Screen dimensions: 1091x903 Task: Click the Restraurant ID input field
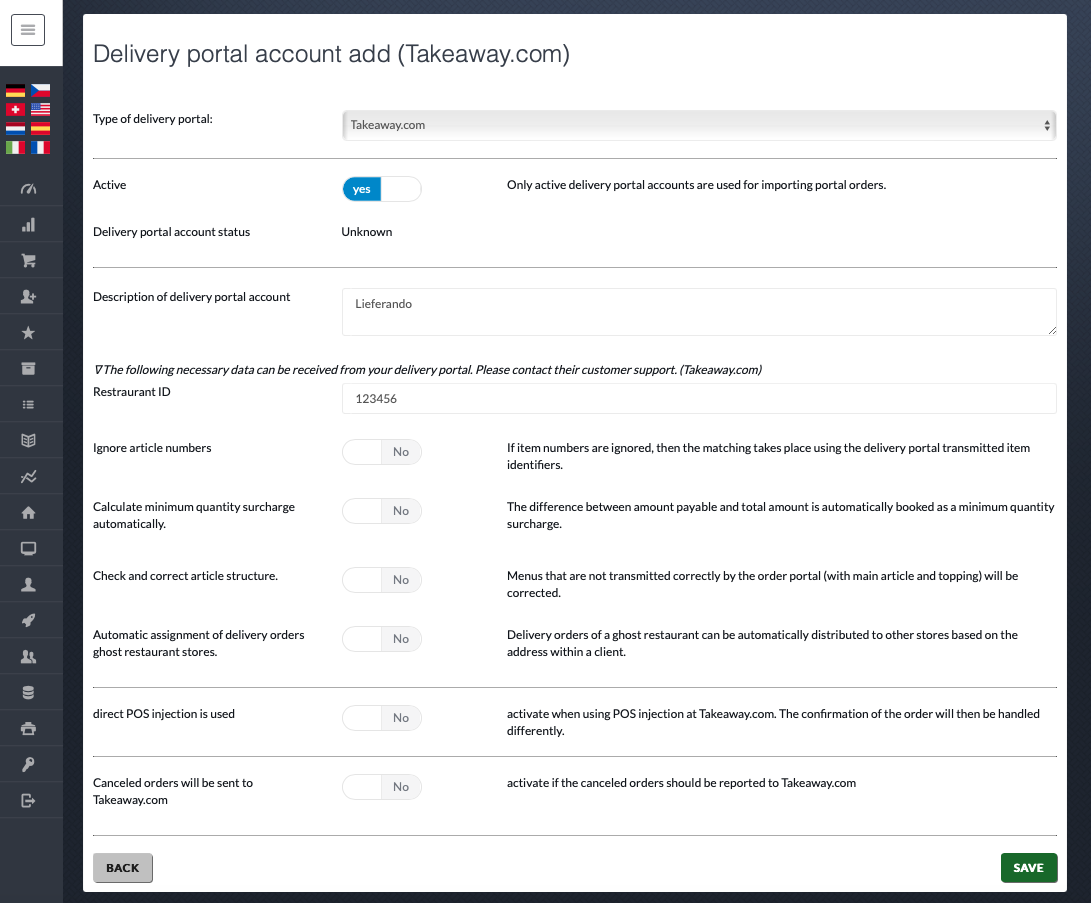pos(698,398)
